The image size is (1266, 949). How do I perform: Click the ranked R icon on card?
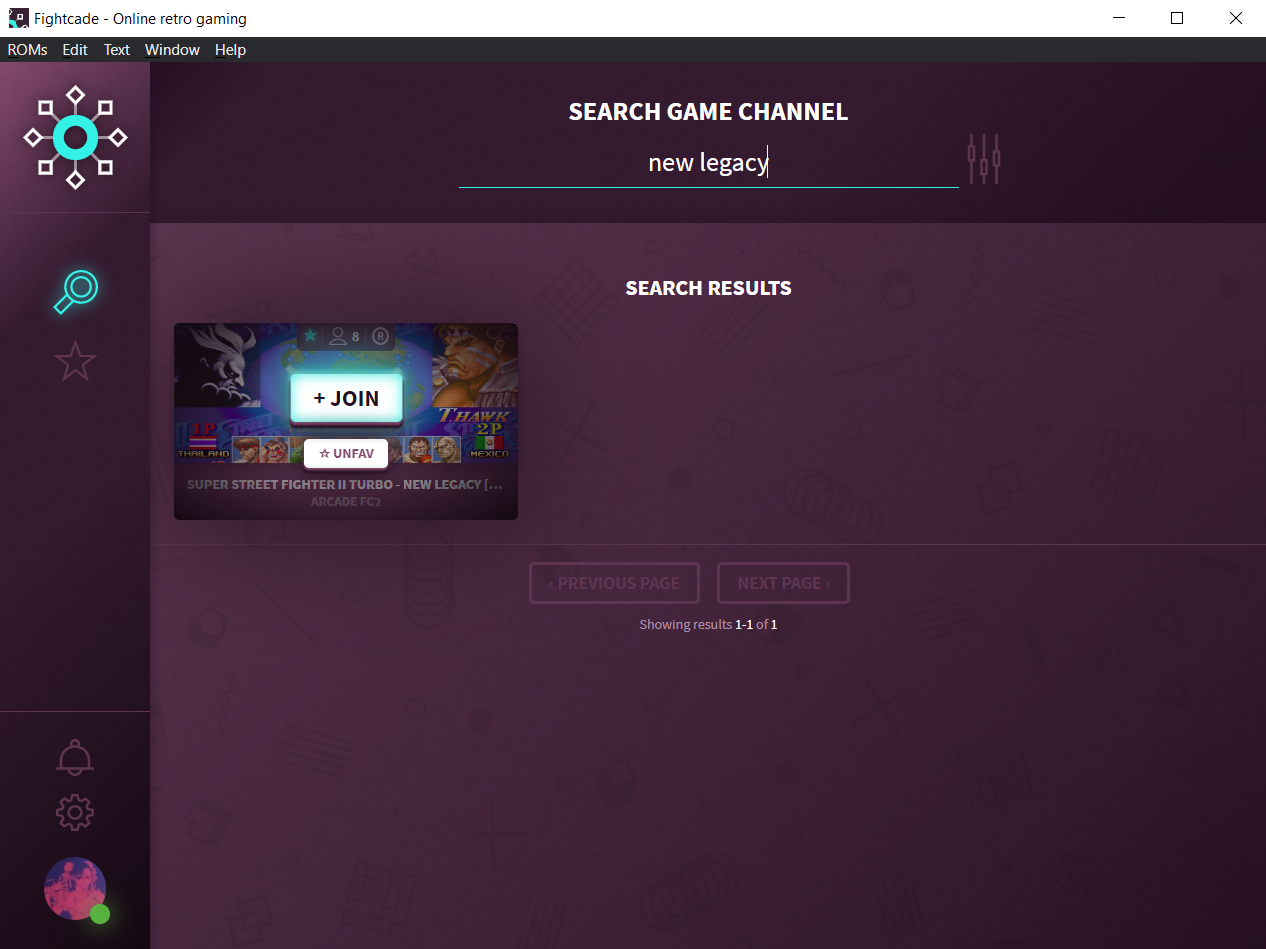pos(380,336)
